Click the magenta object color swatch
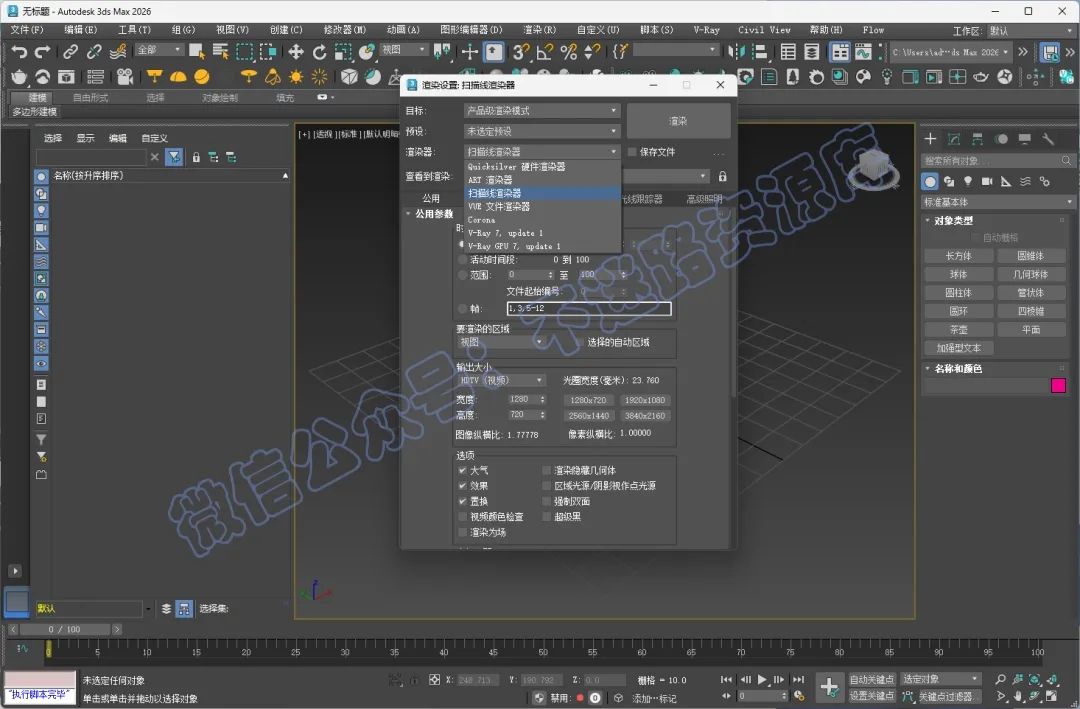Viewport: 1080px width, 709px height. coord(1059,386)
